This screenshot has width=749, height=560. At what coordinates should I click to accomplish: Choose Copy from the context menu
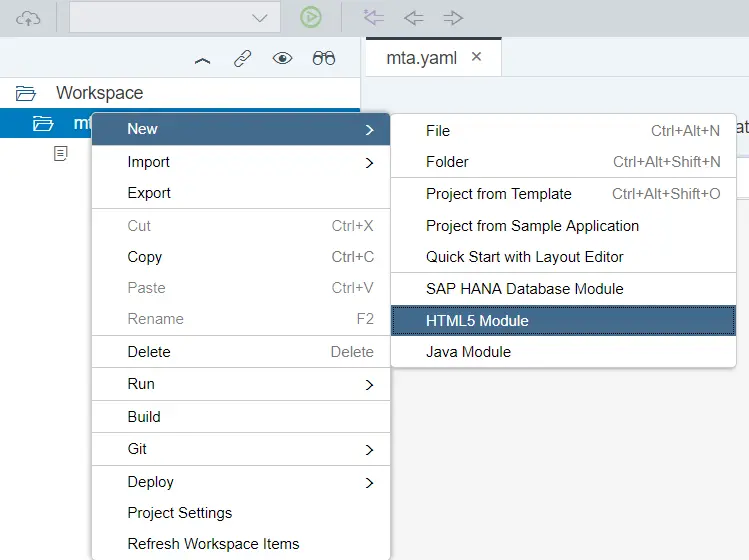[x=241, y=257]
